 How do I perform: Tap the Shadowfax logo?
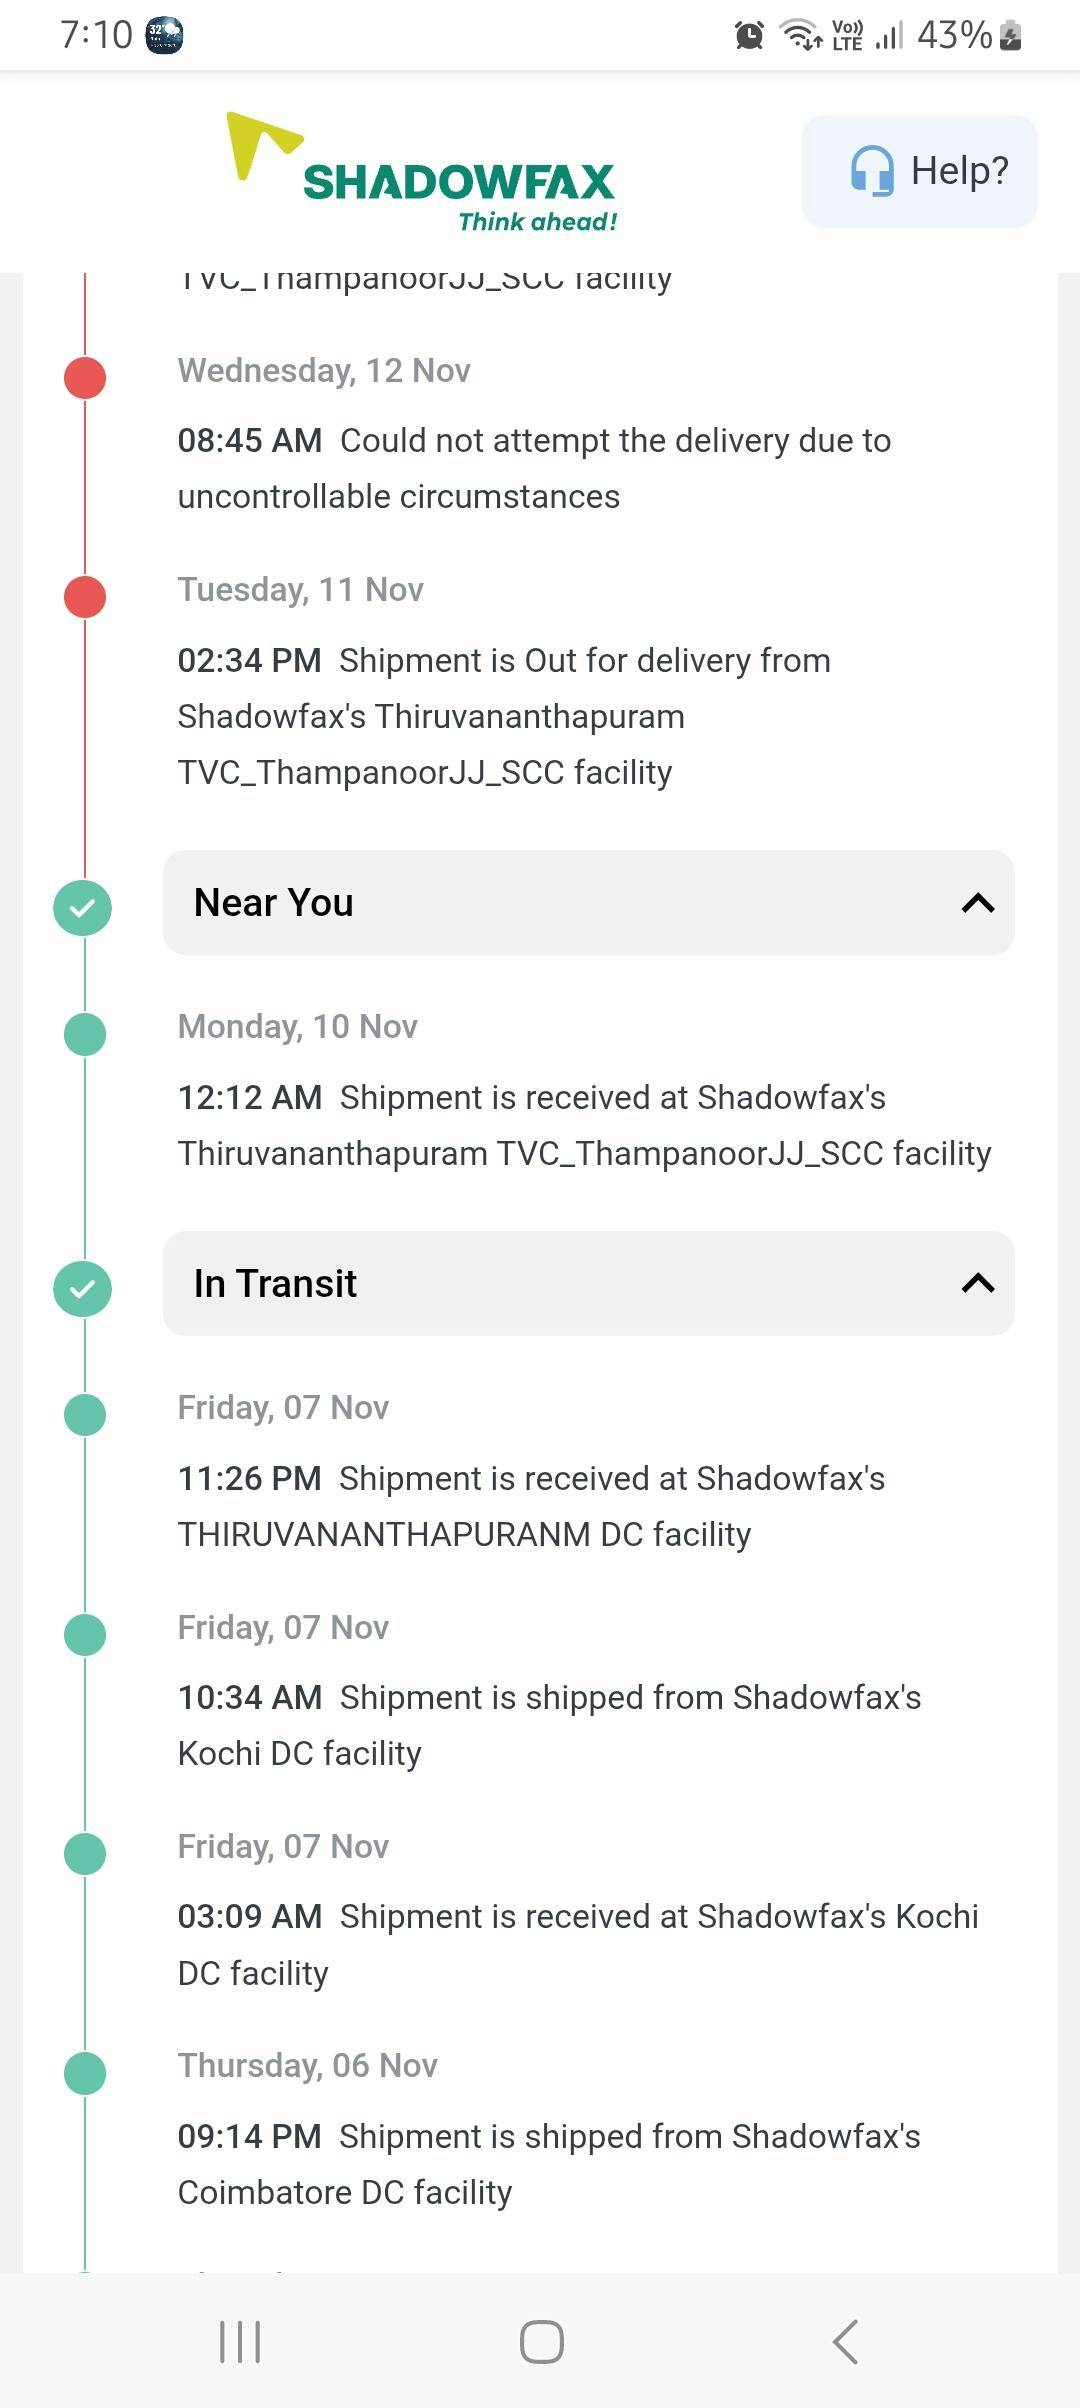422,172
